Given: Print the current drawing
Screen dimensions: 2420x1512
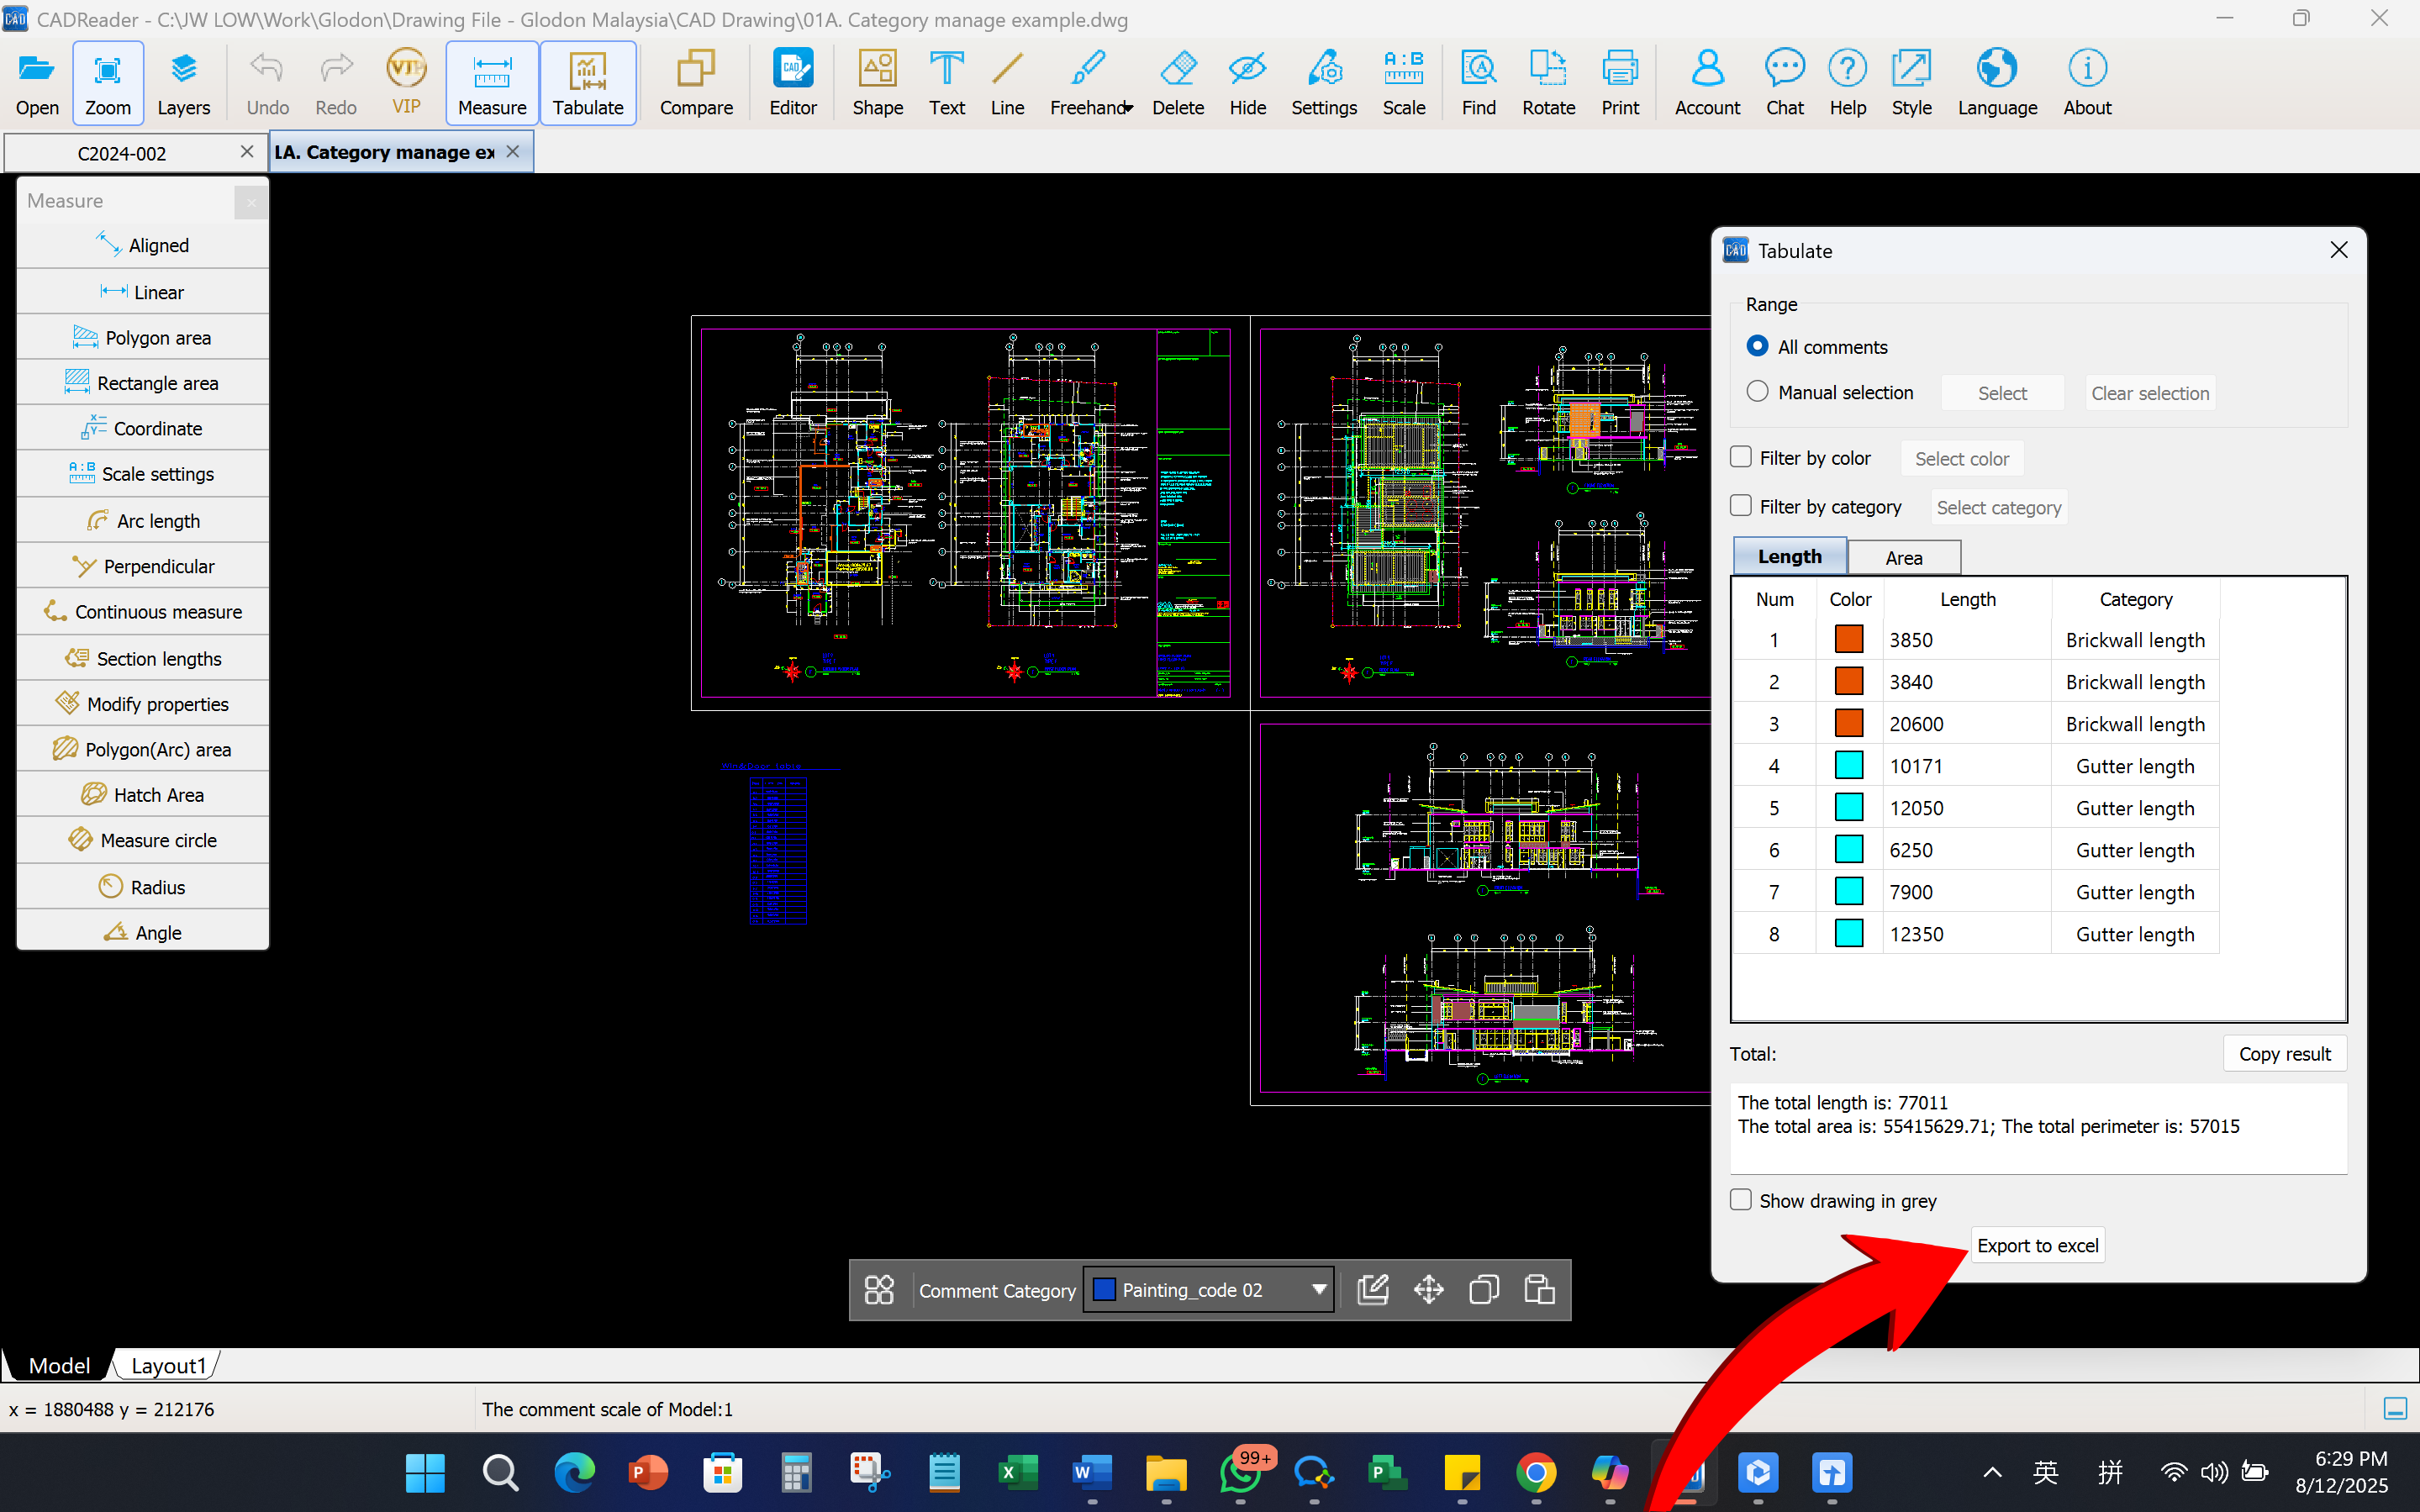Looking at the screenshot, I should 1620,84.
